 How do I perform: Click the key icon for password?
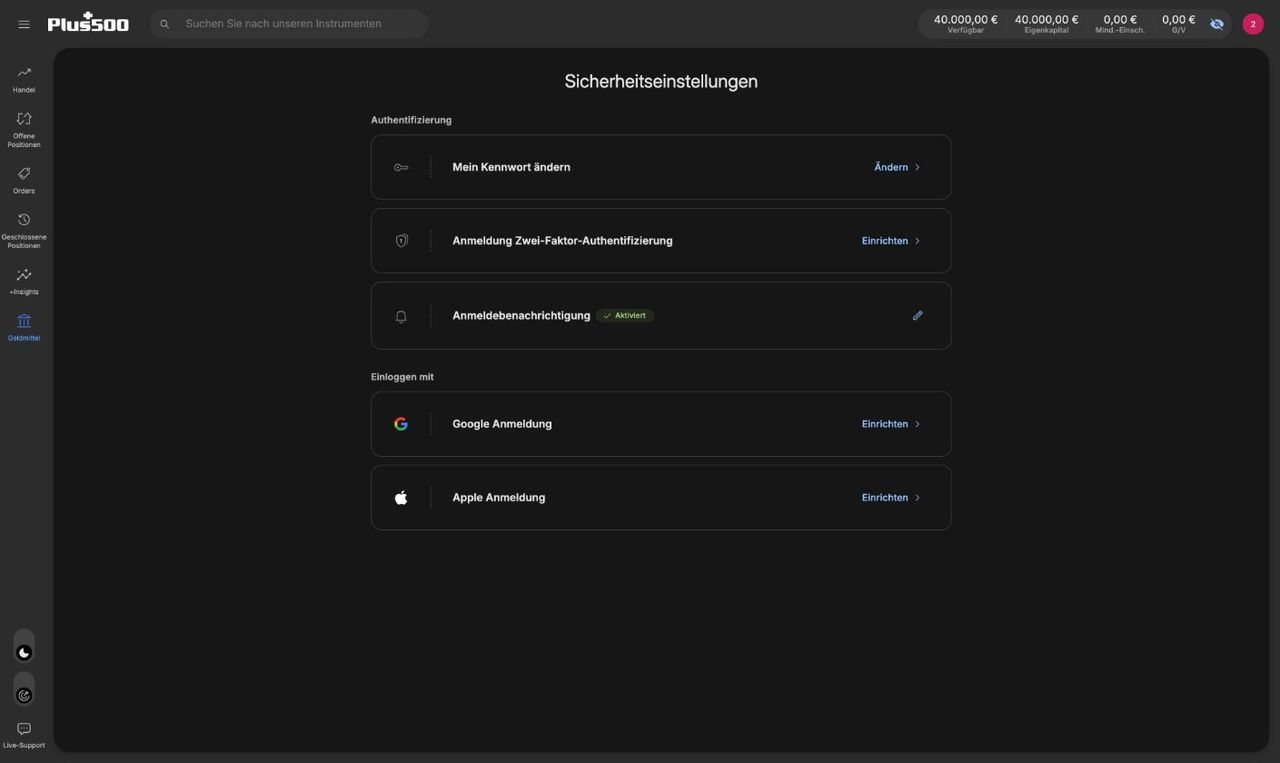[401, 167]
